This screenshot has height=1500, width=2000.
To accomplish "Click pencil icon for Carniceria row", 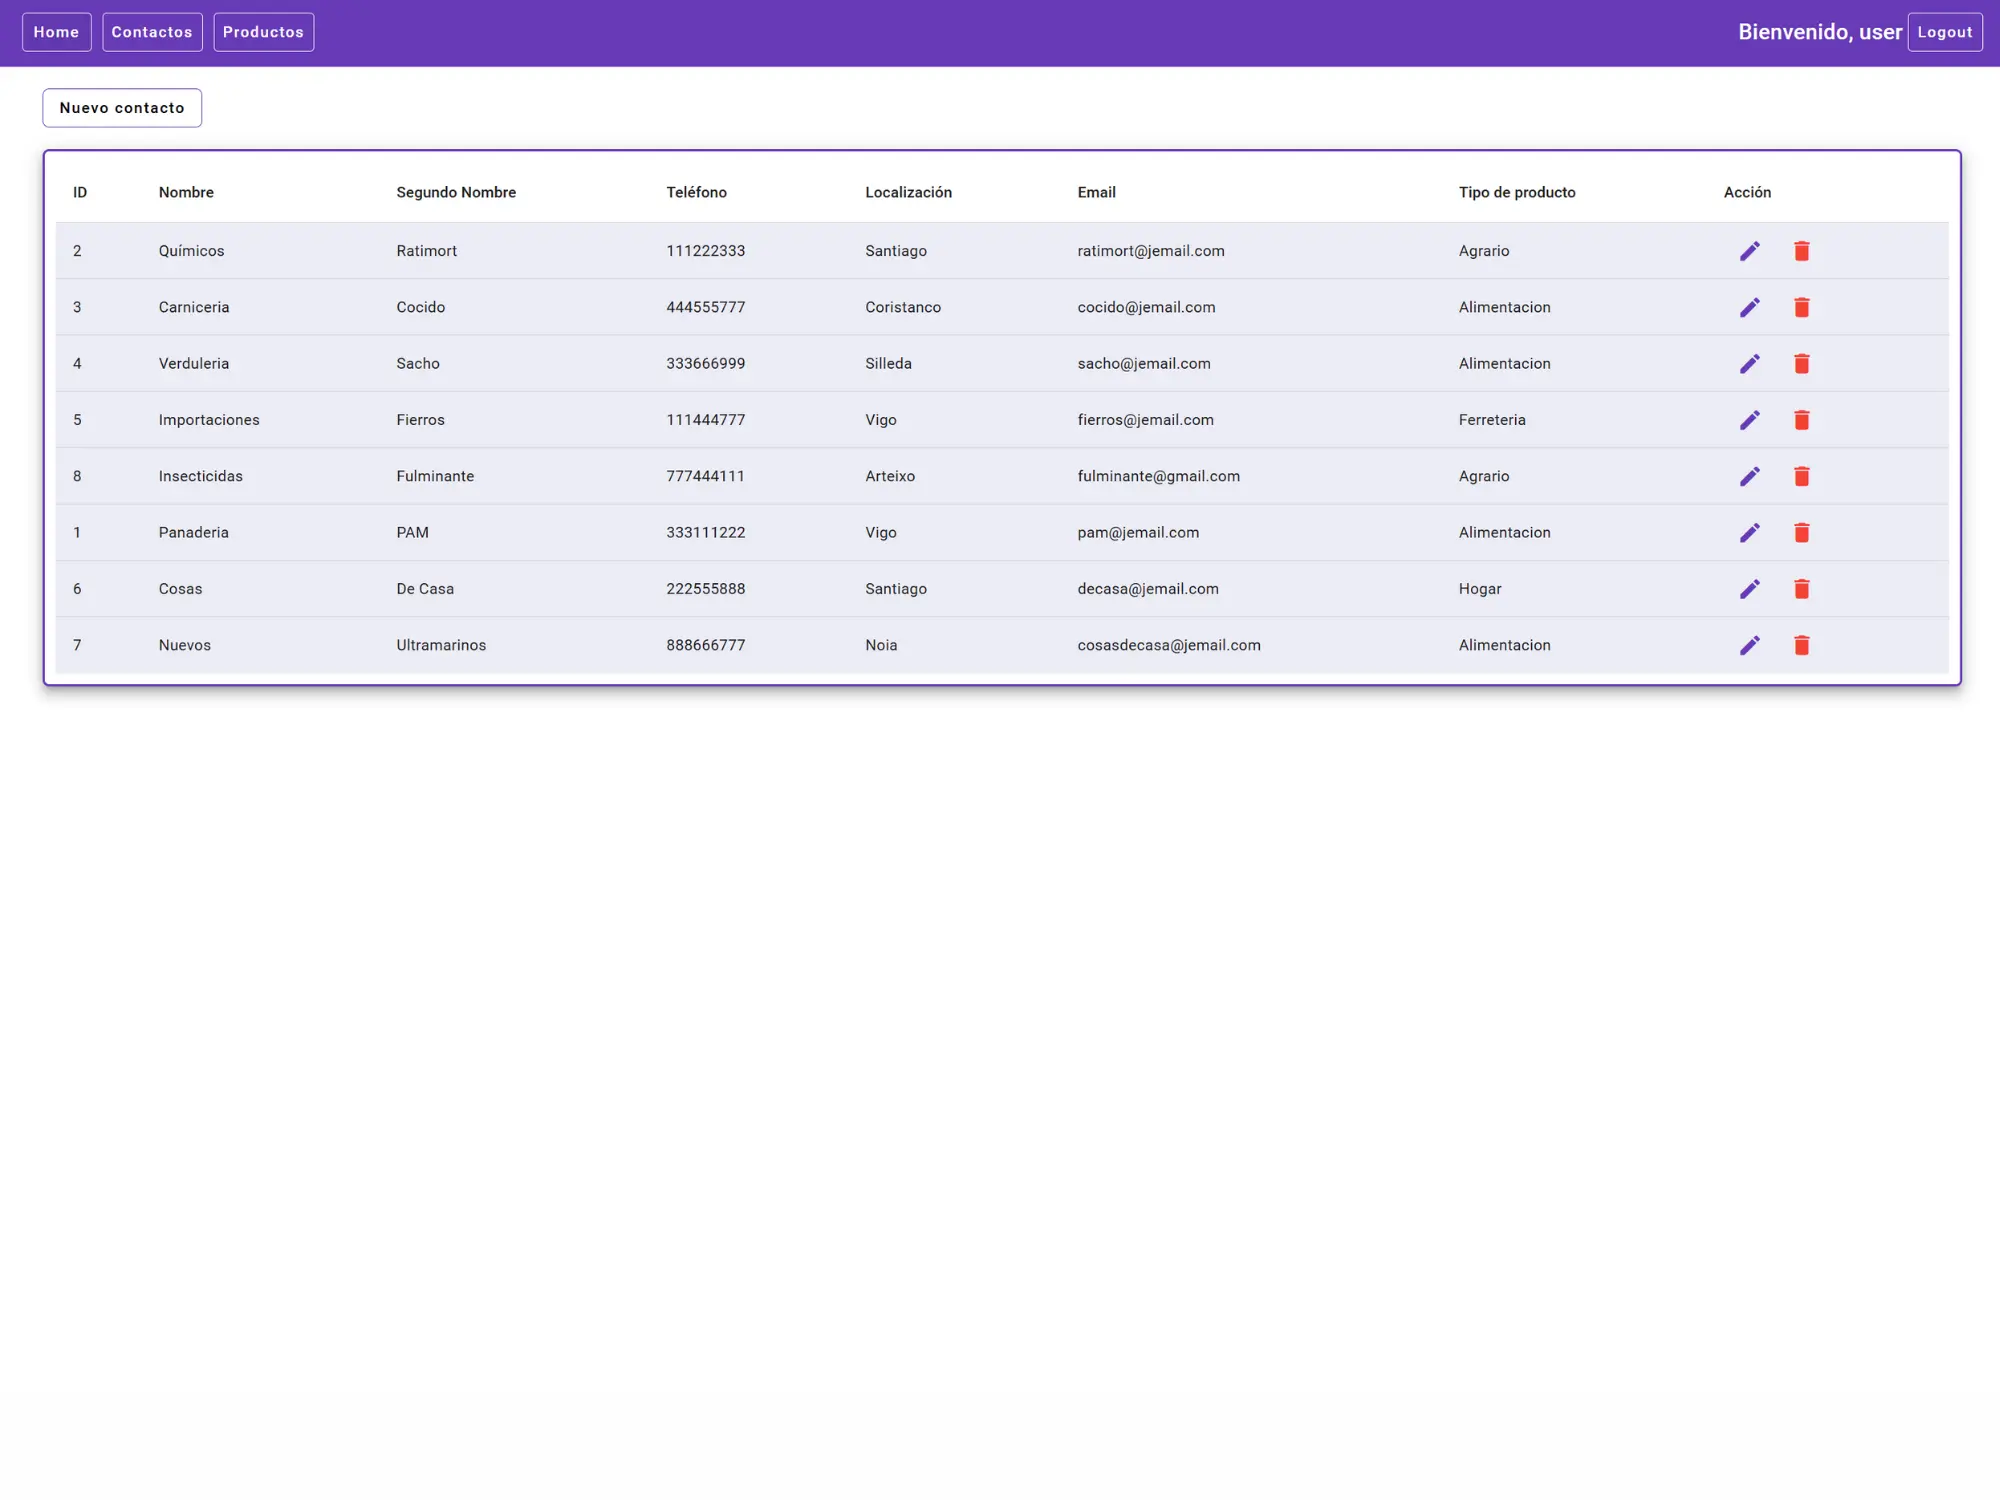I will [1749, 307].
